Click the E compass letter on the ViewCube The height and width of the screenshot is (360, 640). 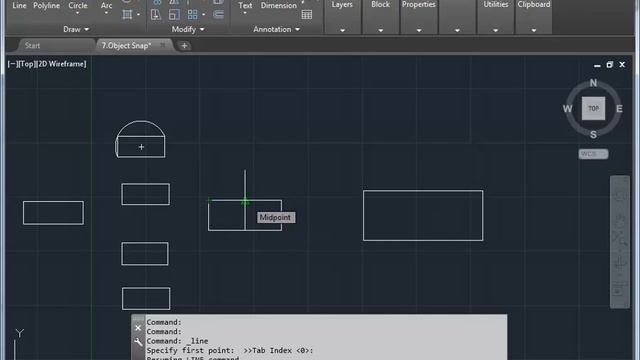(x=619, y=109)
